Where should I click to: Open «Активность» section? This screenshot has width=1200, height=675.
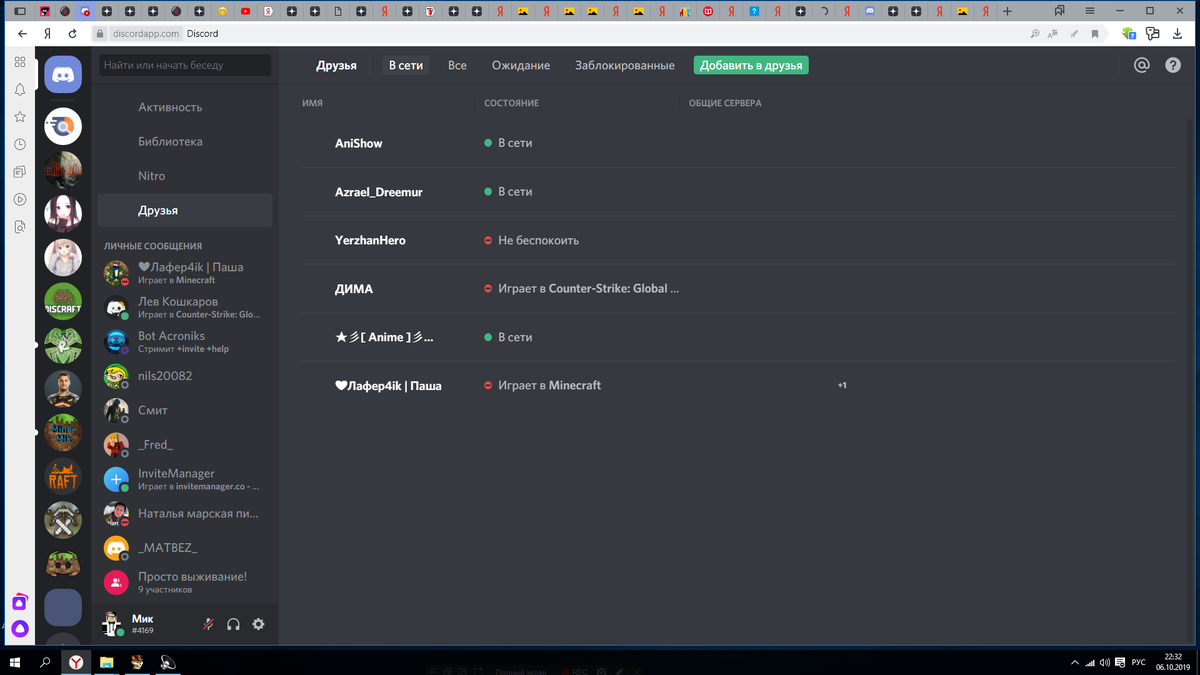185,107
